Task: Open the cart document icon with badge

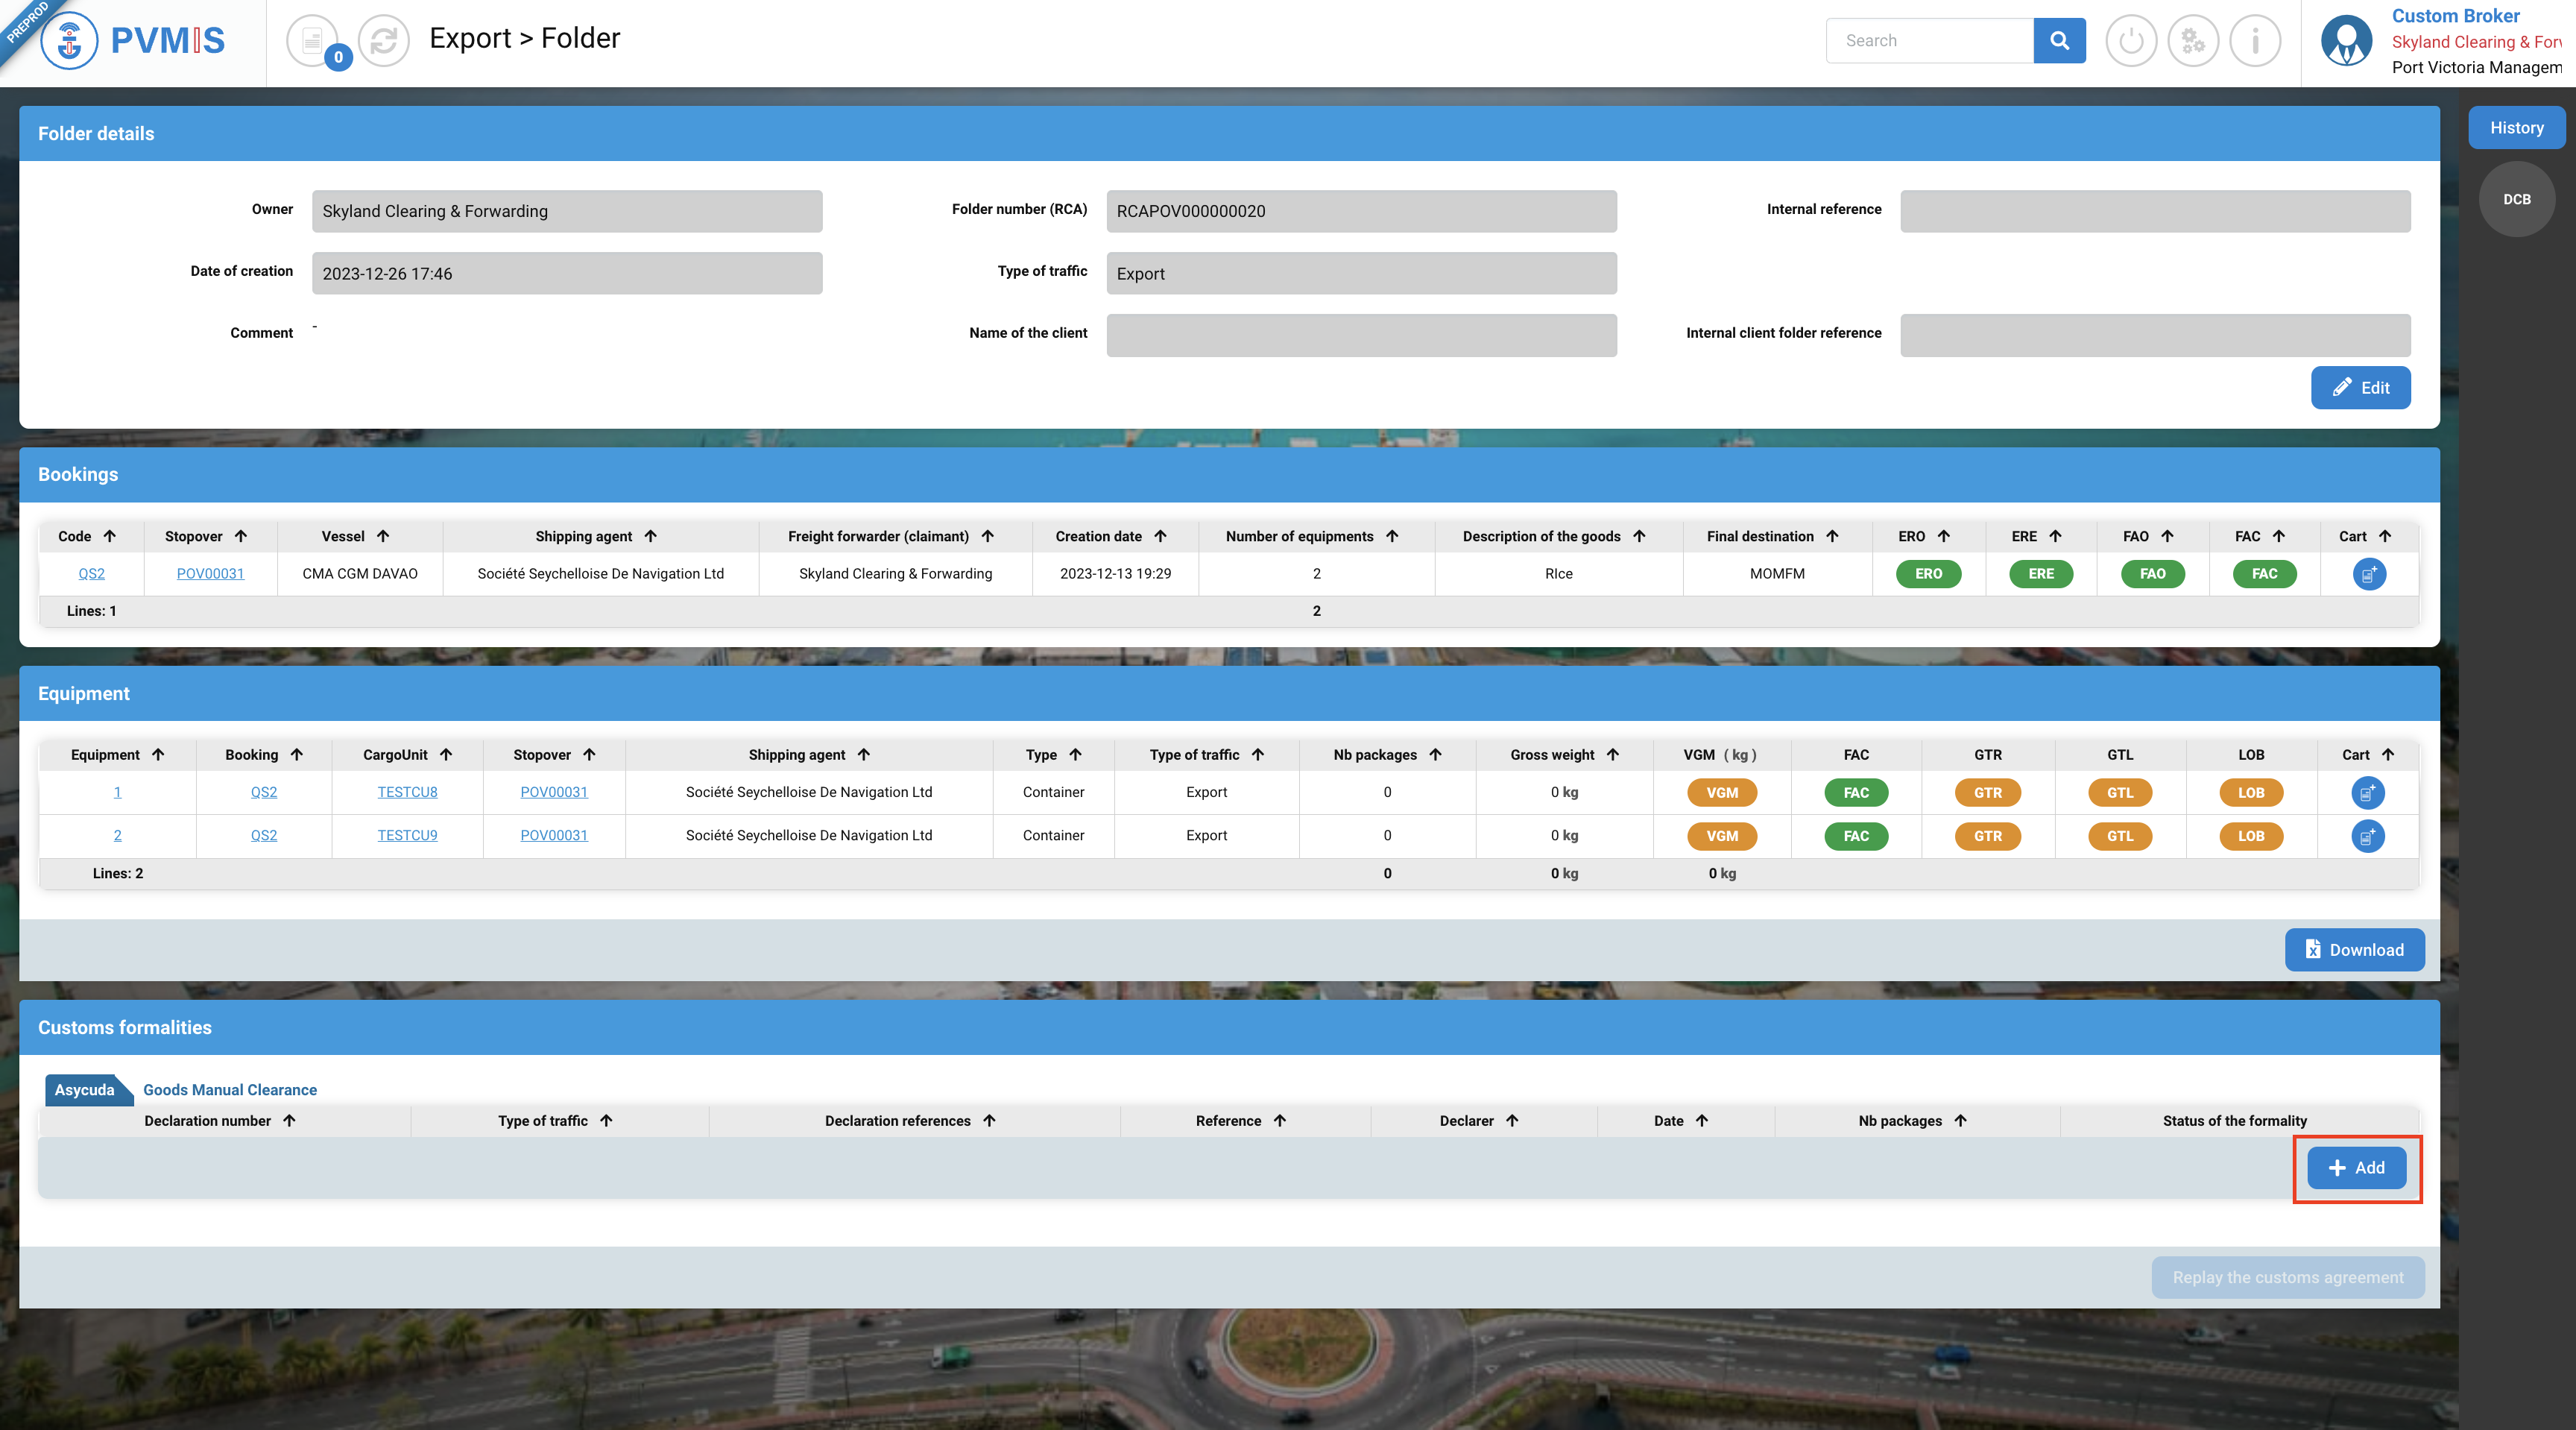Action: (314, 41)
